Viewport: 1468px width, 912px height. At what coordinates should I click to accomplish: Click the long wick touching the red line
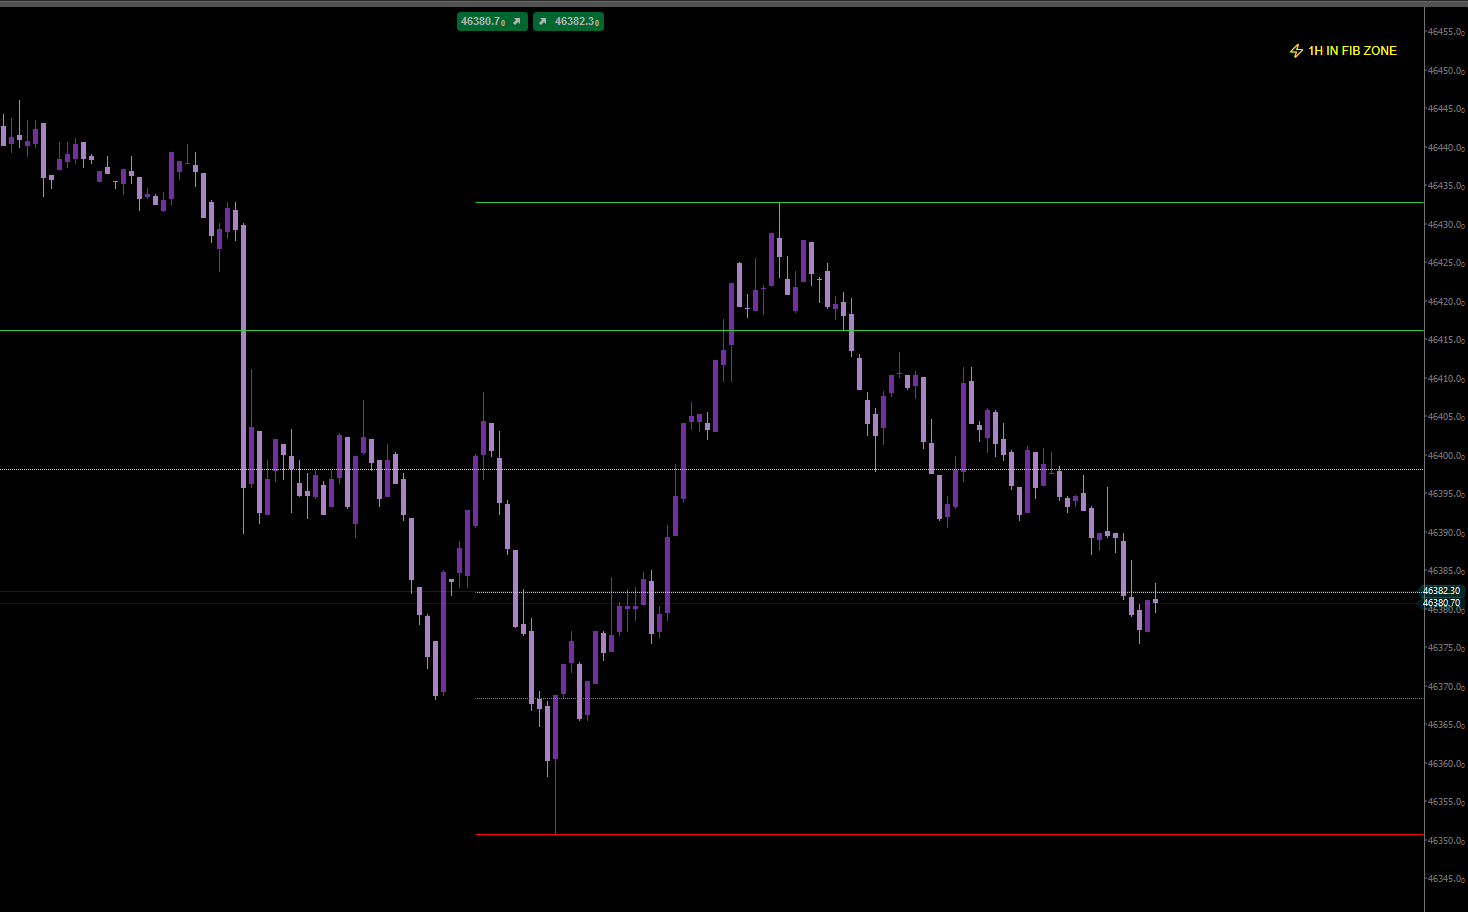[555, 800]
